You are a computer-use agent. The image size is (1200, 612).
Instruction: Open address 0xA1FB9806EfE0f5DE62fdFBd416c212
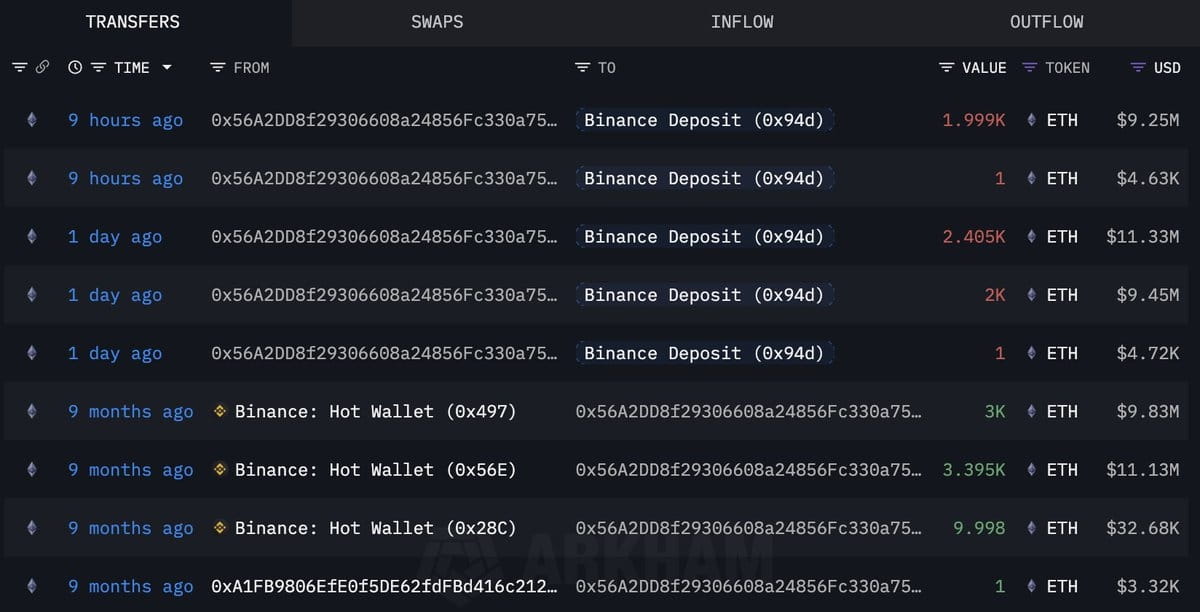(x=385, y=586)
